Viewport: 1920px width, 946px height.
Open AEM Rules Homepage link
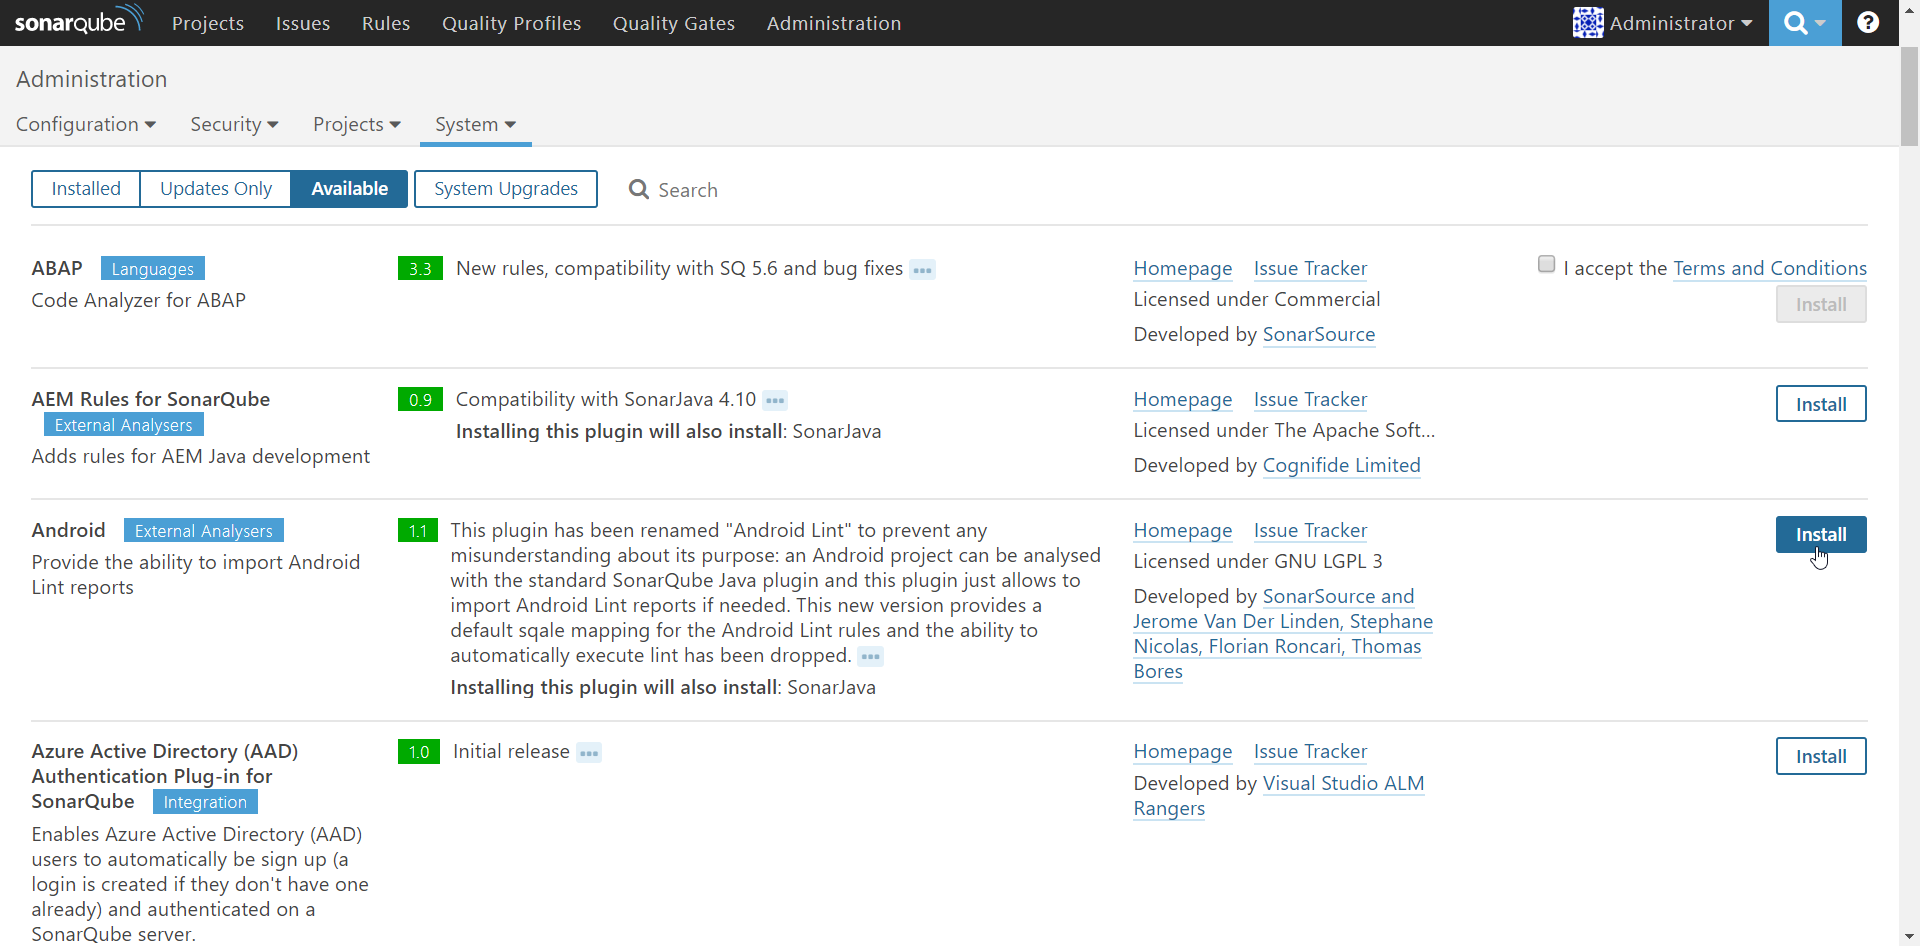pyautogui.click(x=1183, y=399)
